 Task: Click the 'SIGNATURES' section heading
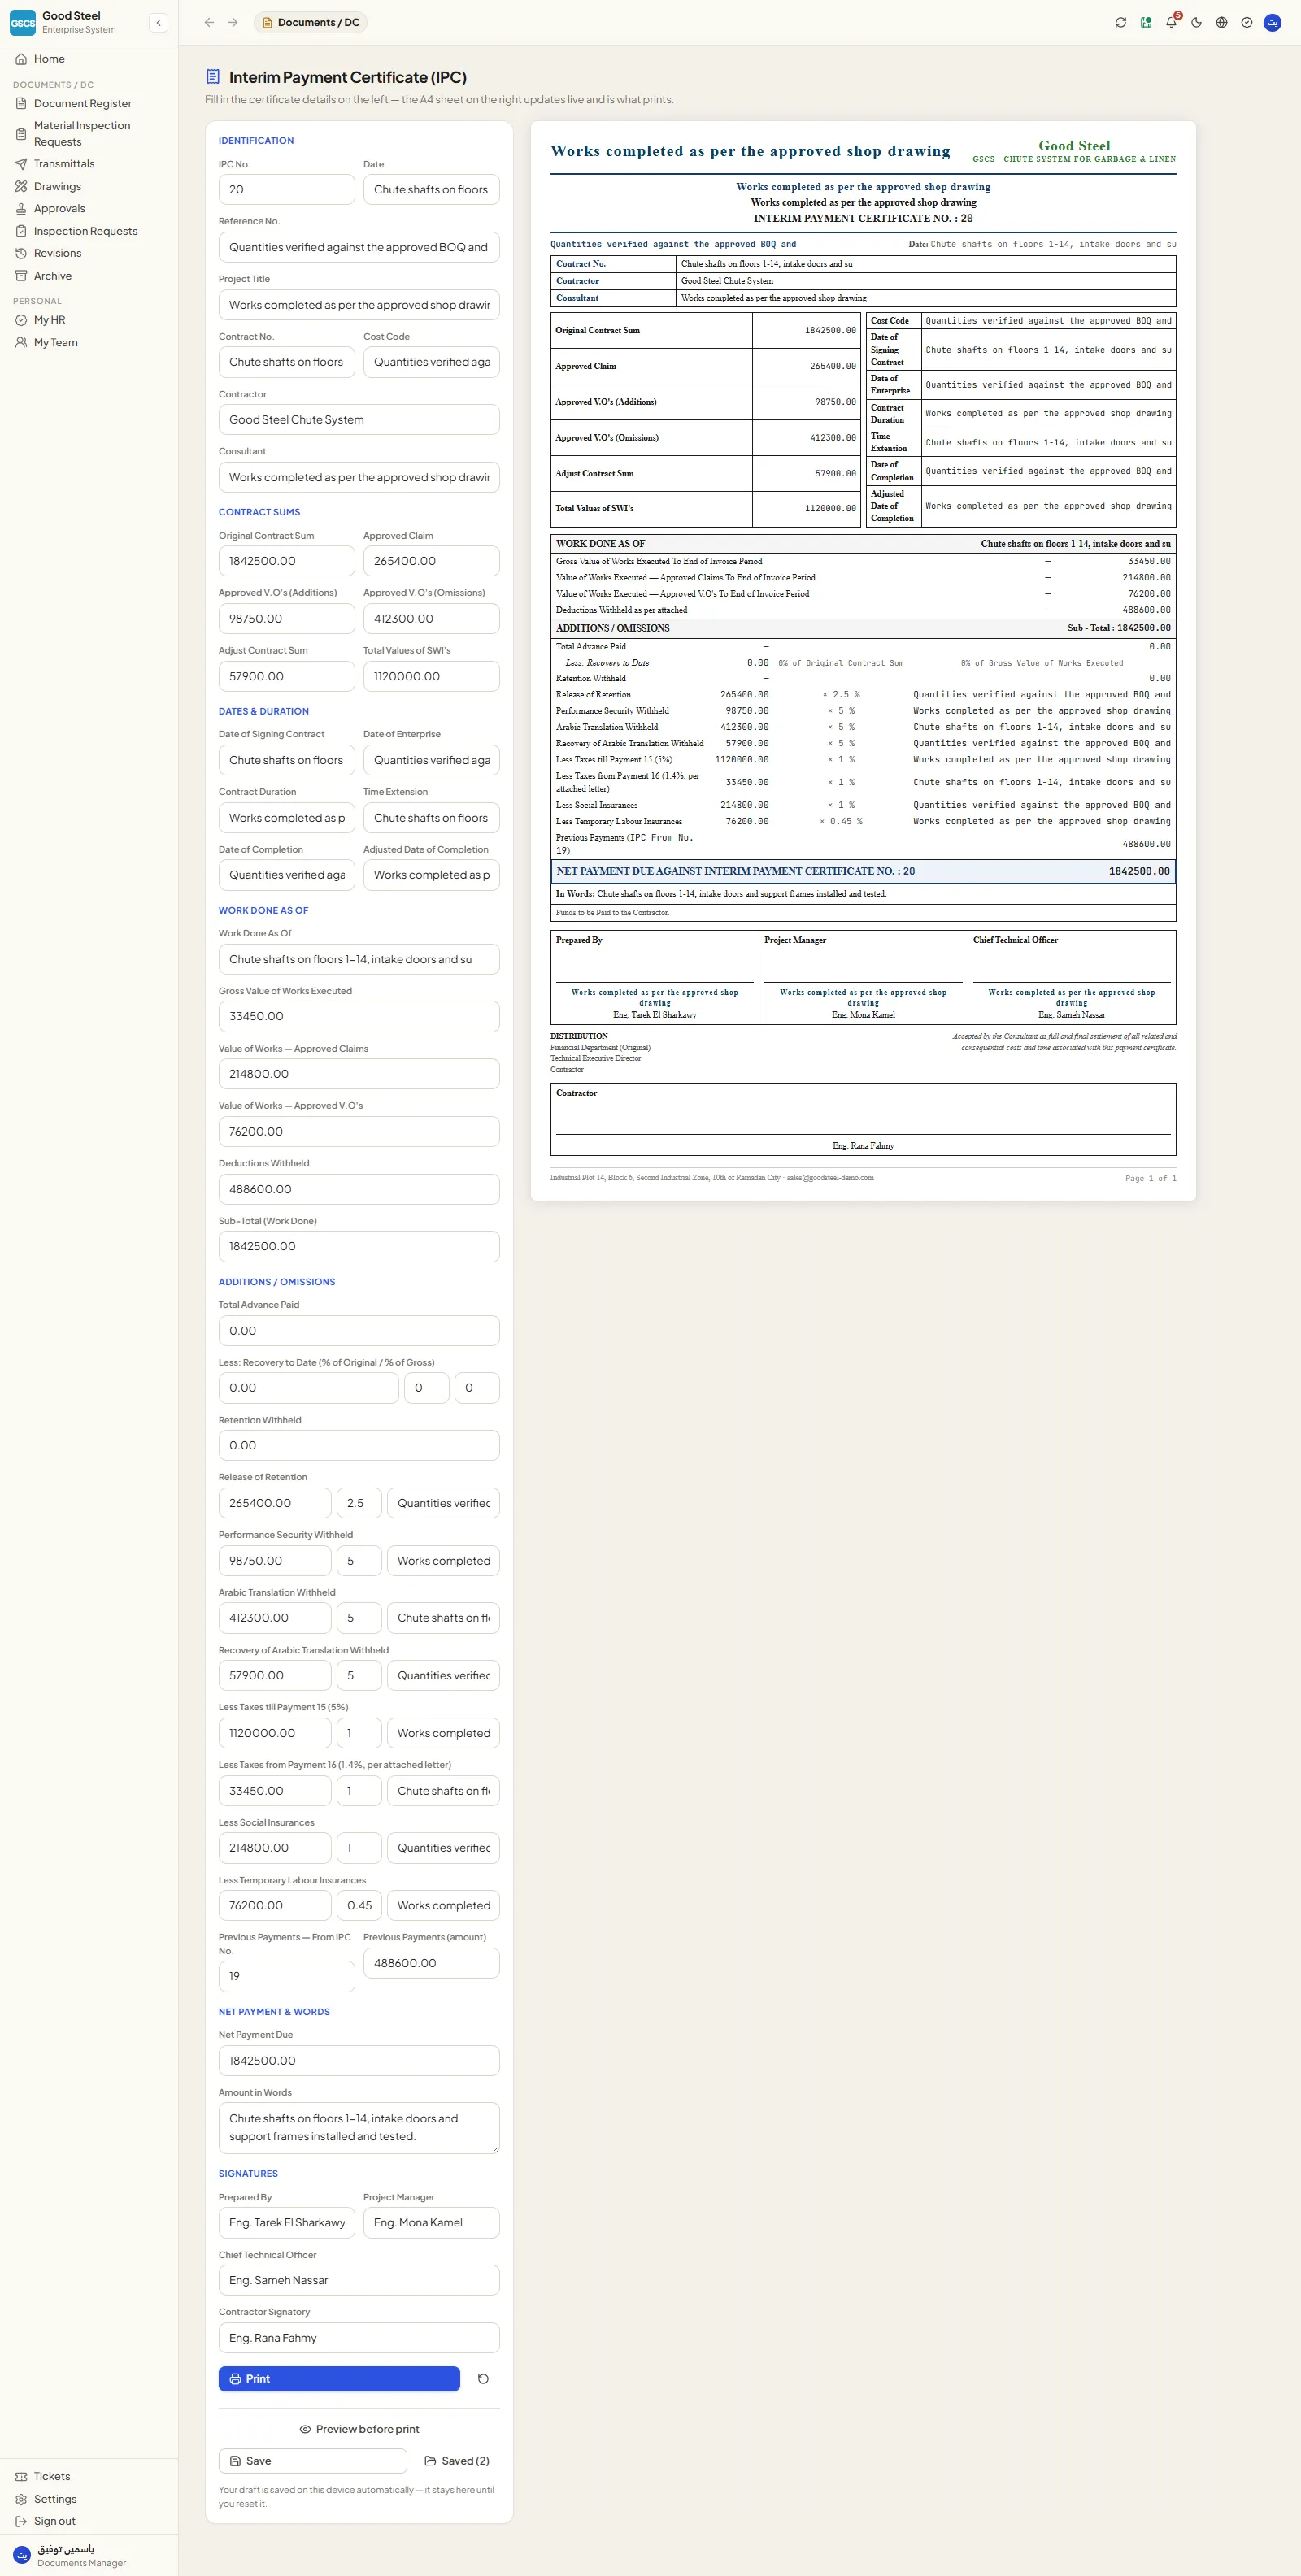(x=248, y=2174)
